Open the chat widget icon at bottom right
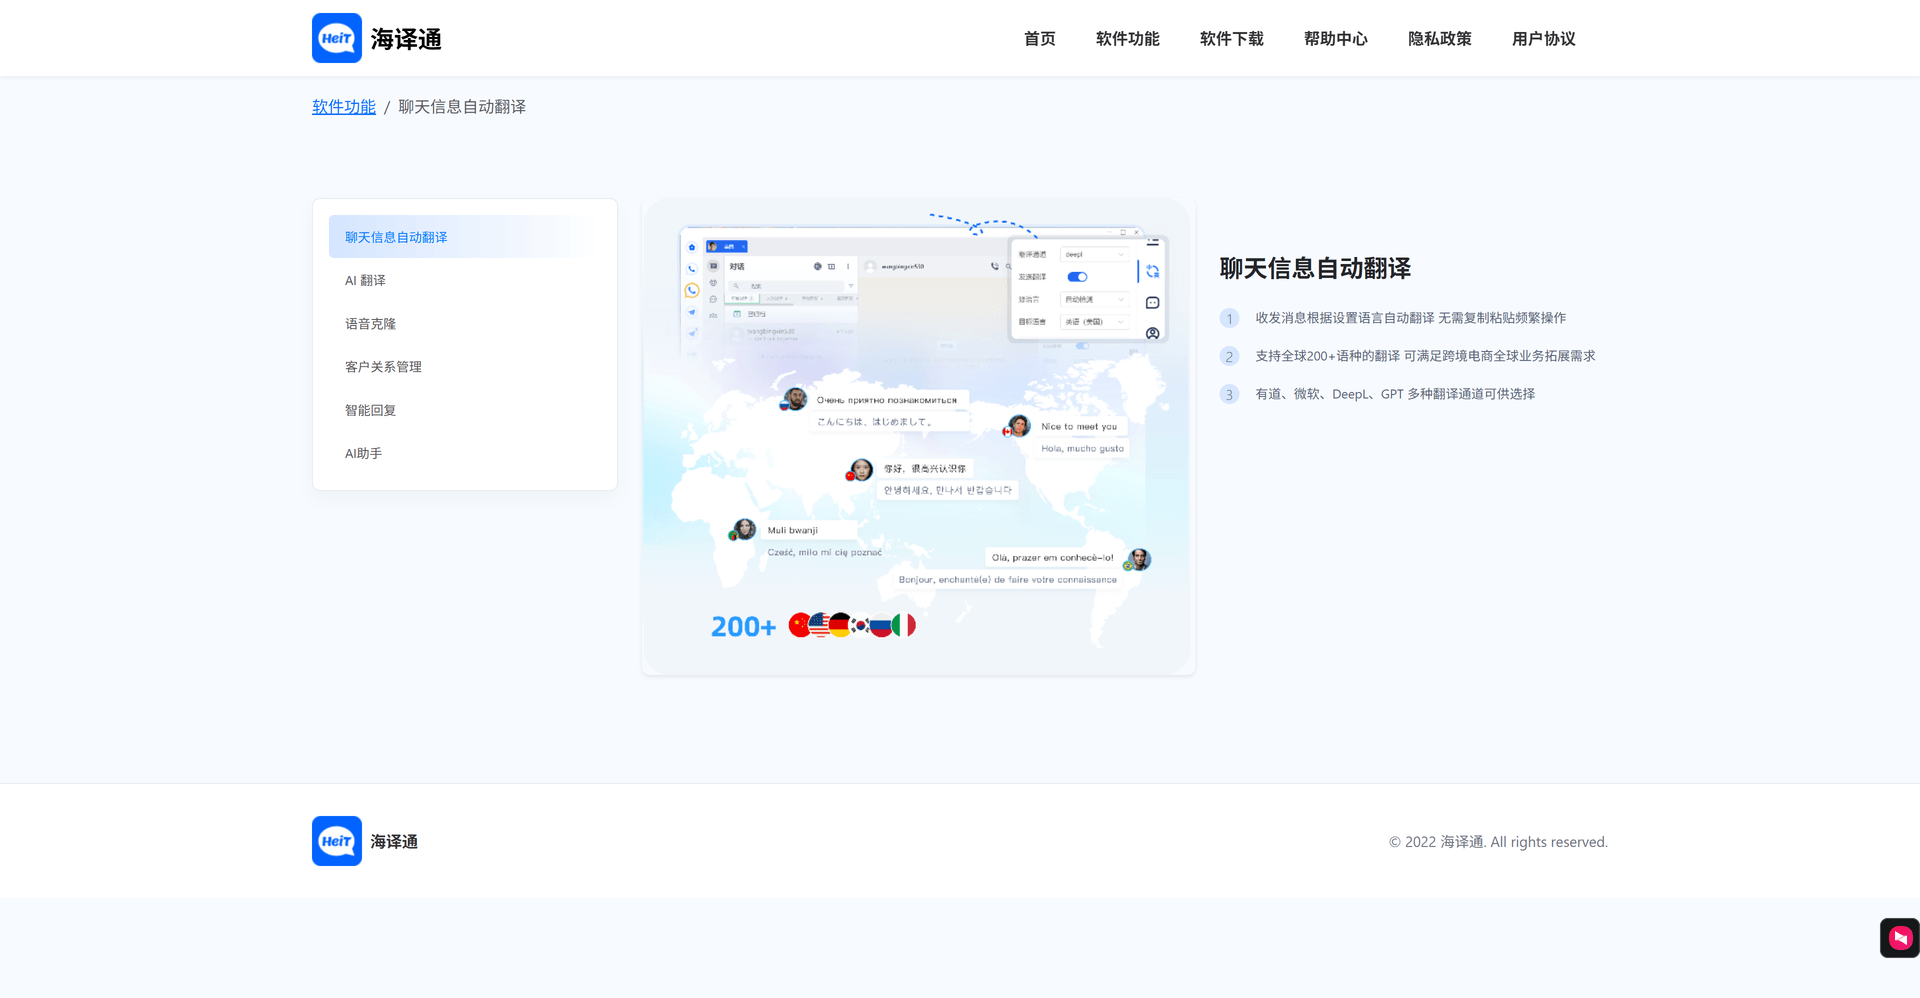The width and height of the screenshot is (1920, 998). (x=1899, y=938)
